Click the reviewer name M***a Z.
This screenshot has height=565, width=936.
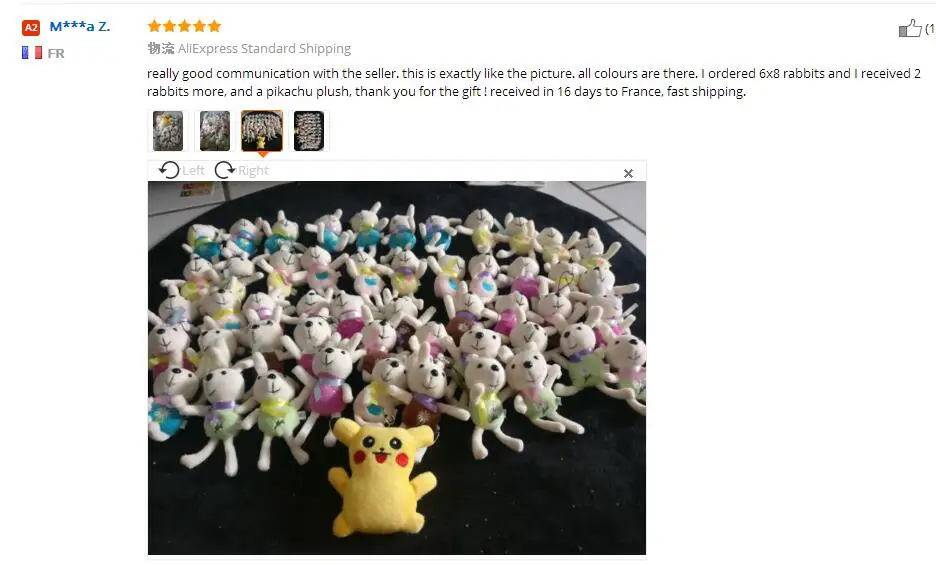point(80,26)
